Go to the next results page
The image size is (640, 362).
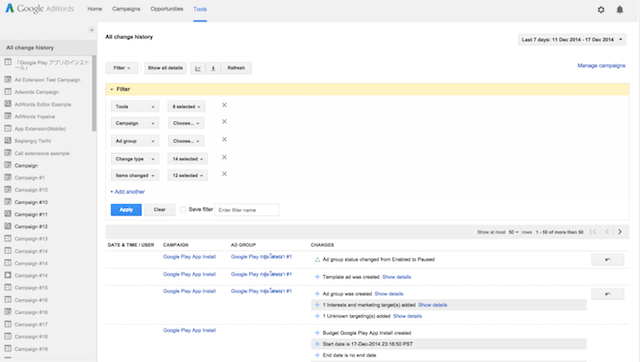click(620, 232)
